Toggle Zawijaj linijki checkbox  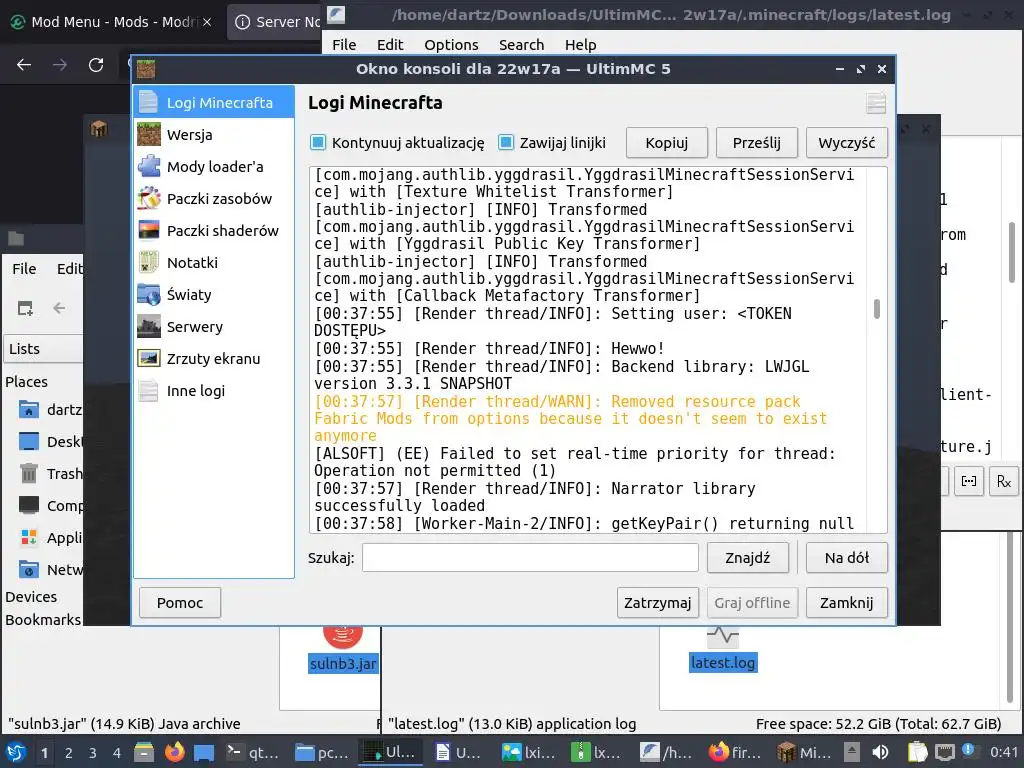[506, 142]
